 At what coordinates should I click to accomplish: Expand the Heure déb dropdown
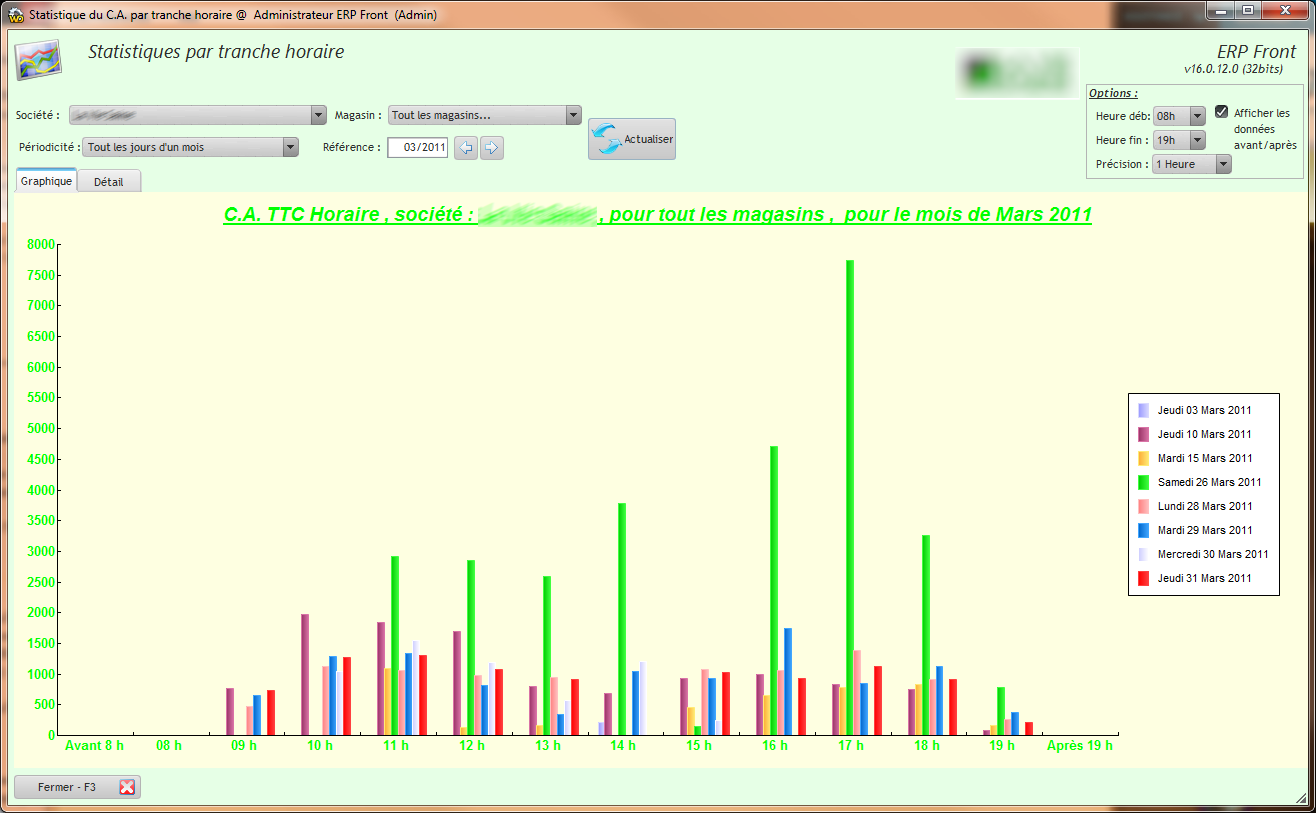pyautogui.click(x=1197, y=116)
